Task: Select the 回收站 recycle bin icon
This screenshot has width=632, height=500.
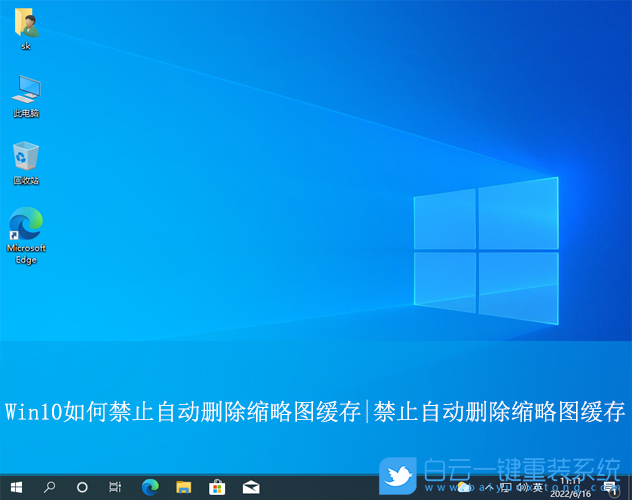Action: click(x=26, y=163)
